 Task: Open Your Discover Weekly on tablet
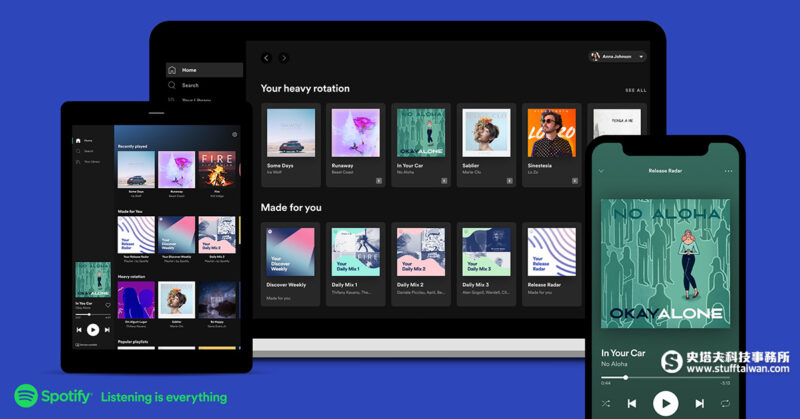(x=177, y=235)
